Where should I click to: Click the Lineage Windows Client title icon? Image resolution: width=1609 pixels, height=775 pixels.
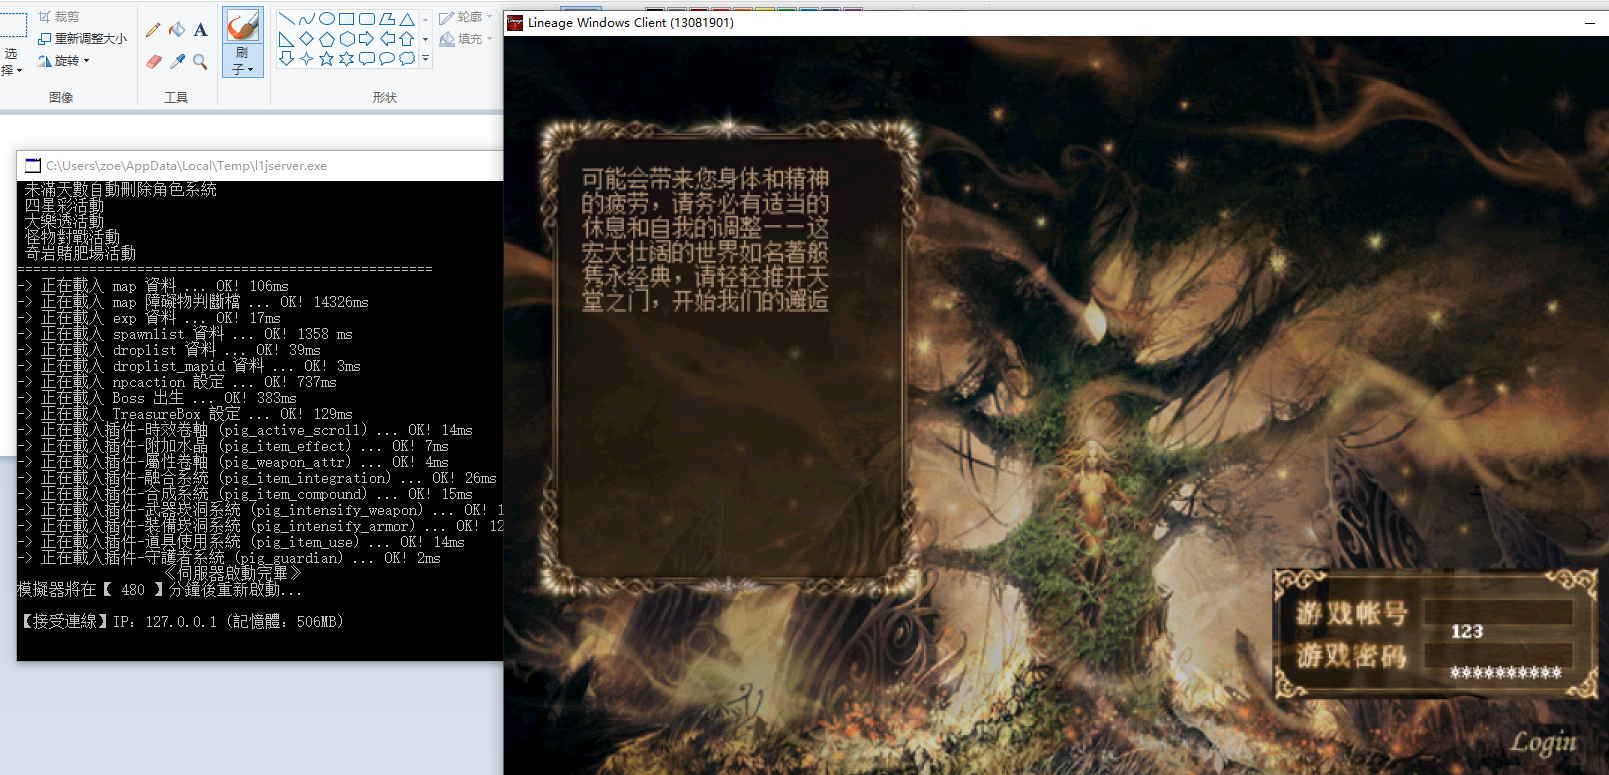[515, 23]
